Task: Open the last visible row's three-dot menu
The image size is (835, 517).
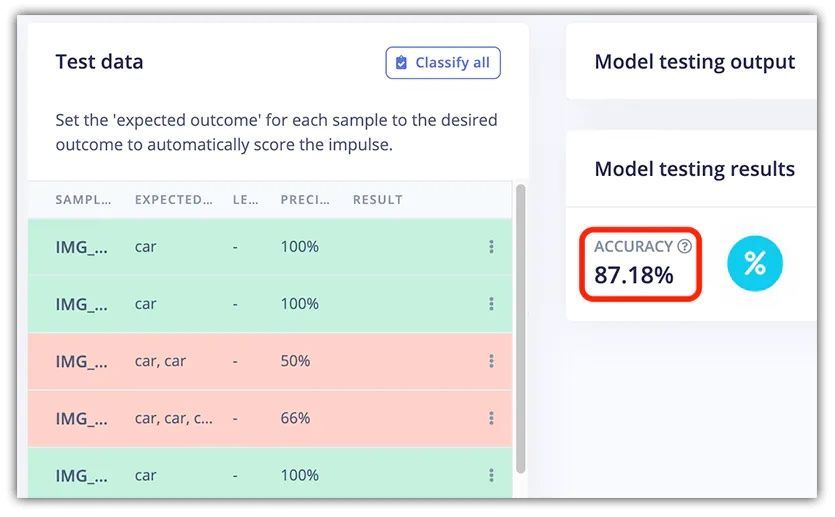Action: click(x=491, y=475)
